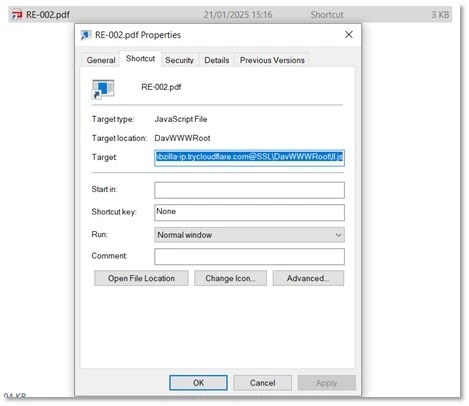The image size is (469, 406).
Task: Select the Shortcut tab
Action: coord(140,59)
